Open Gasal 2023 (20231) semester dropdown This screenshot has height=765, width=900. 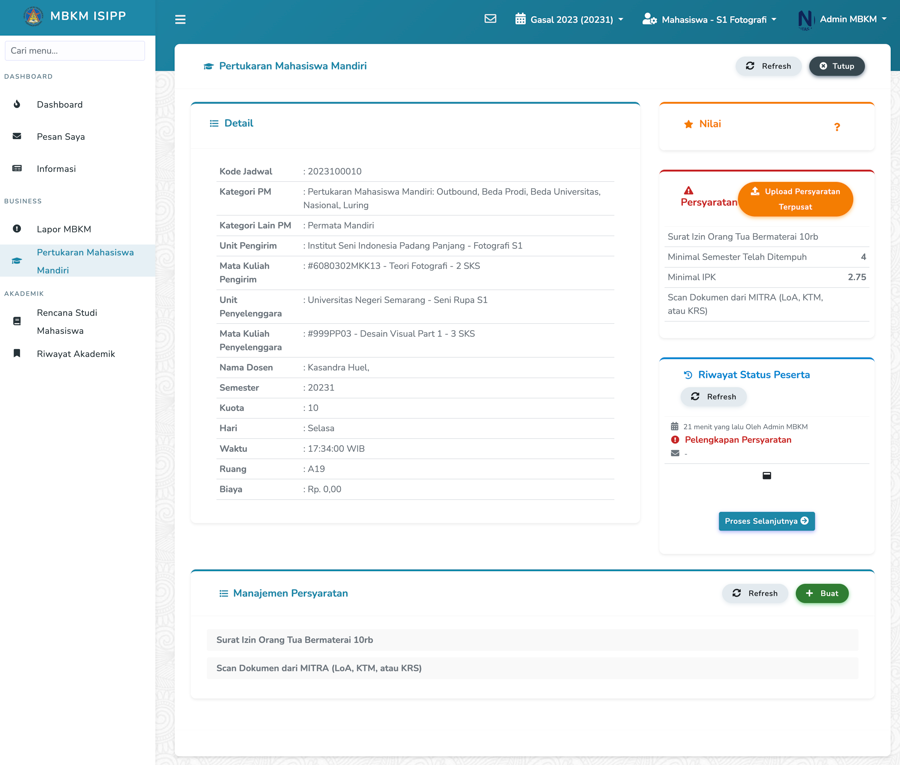click(x=569, y=19)
